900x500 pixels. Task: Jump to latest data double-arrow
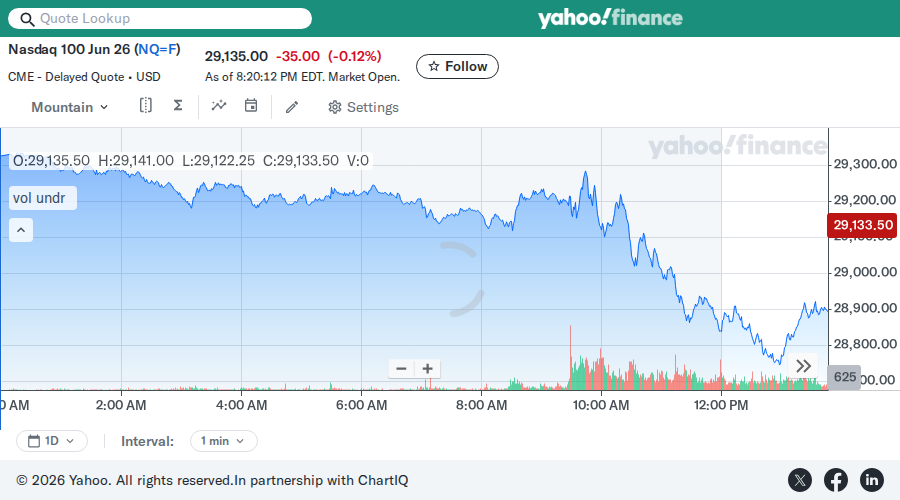click(803, 366)
